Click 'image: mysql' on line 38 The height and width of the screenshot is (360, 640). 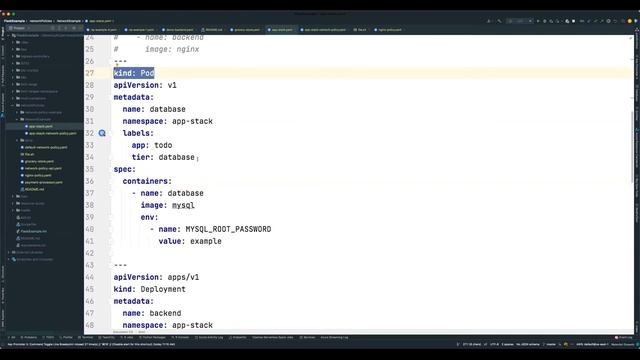168,205
